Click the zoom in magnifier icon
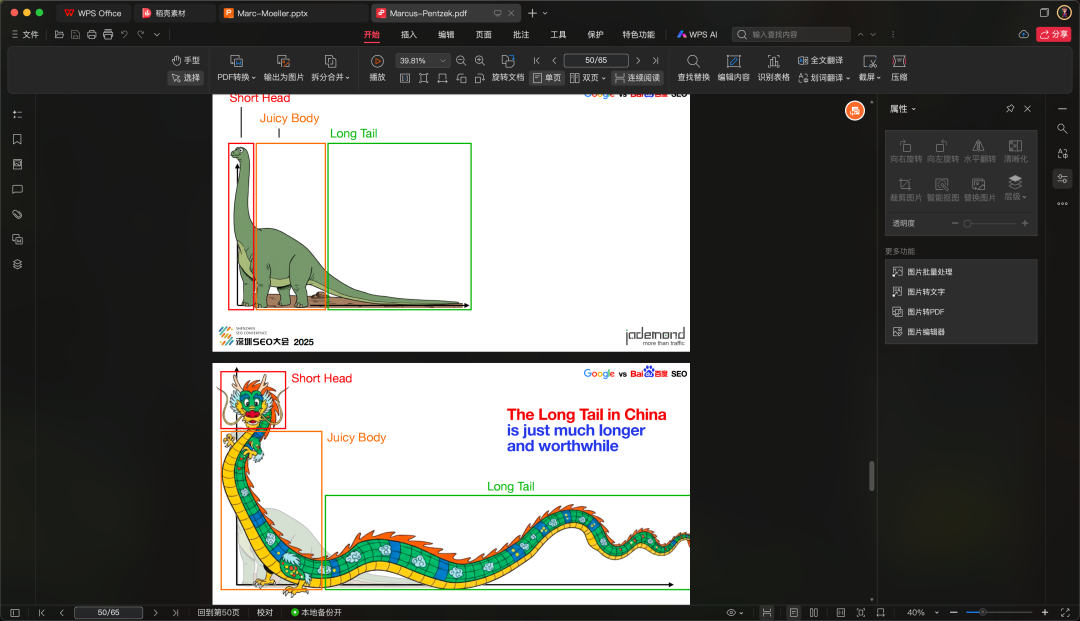 pos(480,61)
